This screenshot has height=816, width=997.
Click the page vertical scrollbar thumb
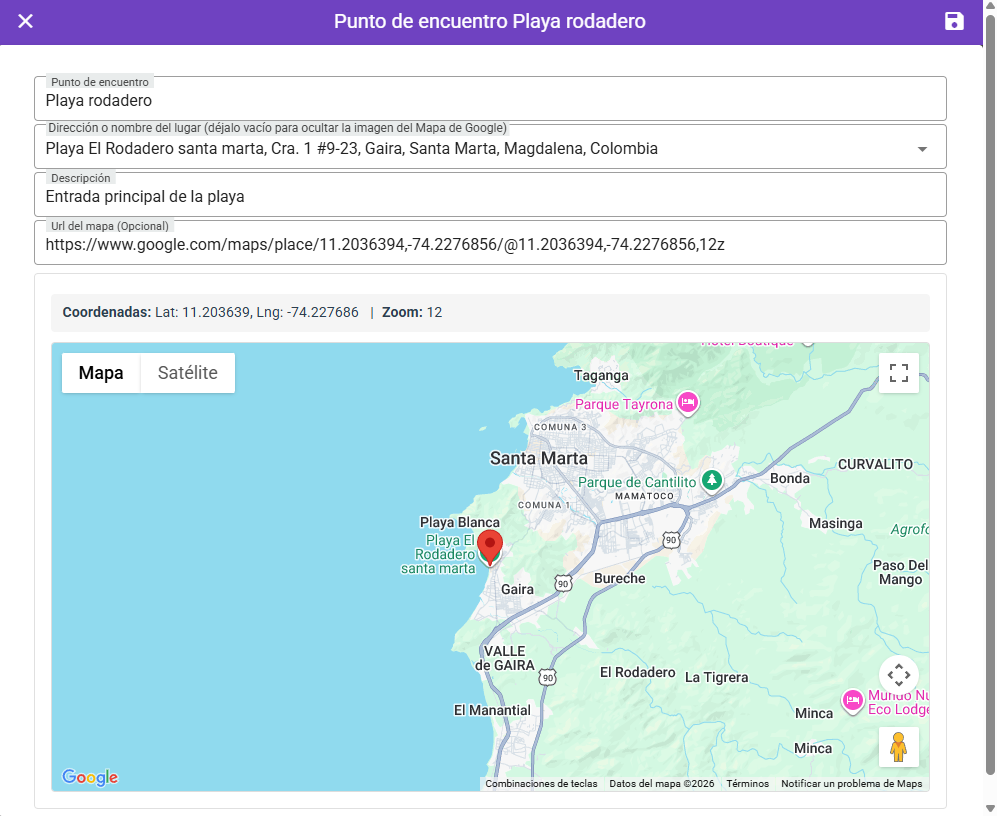click(990, 394)
